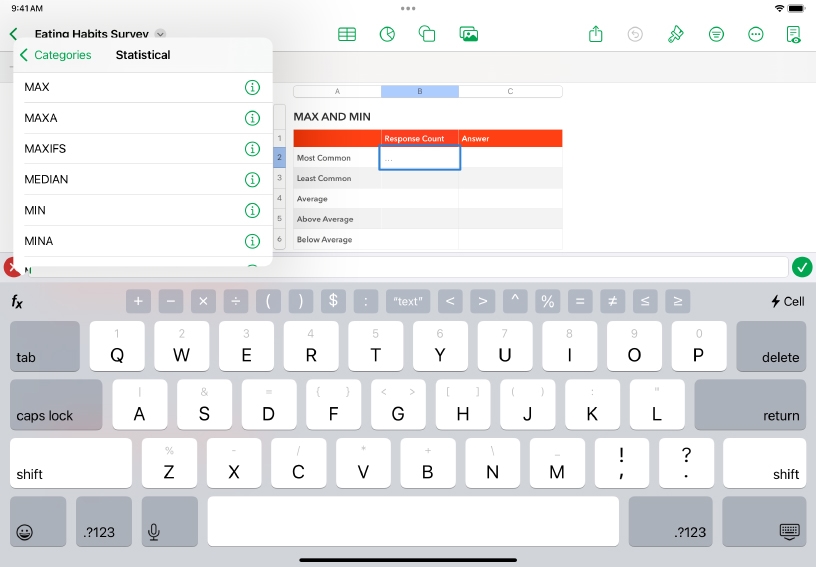Open the chart insert menu
The image size is (816, 567).
[x=388, y=34]
